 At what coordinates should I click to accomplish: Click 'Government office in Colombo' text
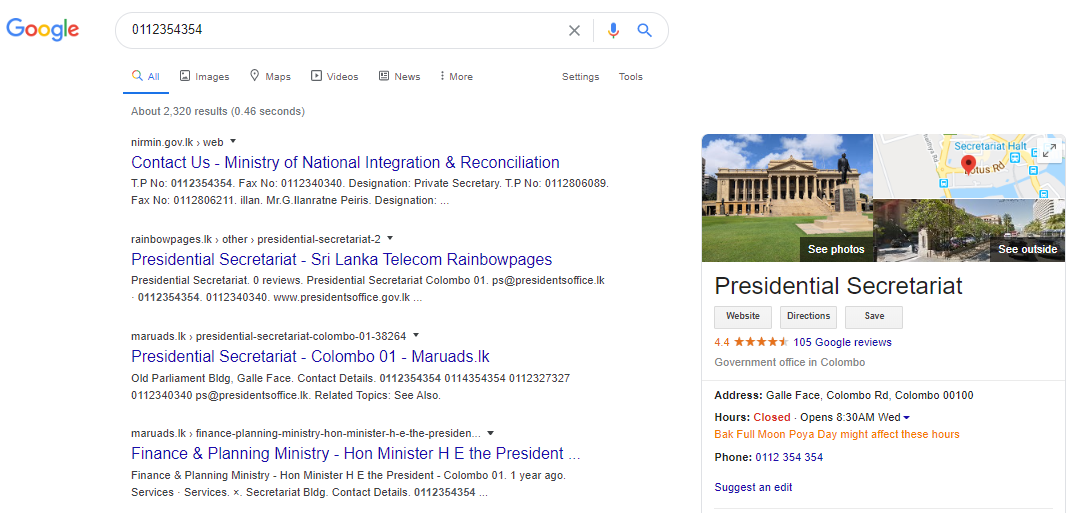tap(790, 362)
